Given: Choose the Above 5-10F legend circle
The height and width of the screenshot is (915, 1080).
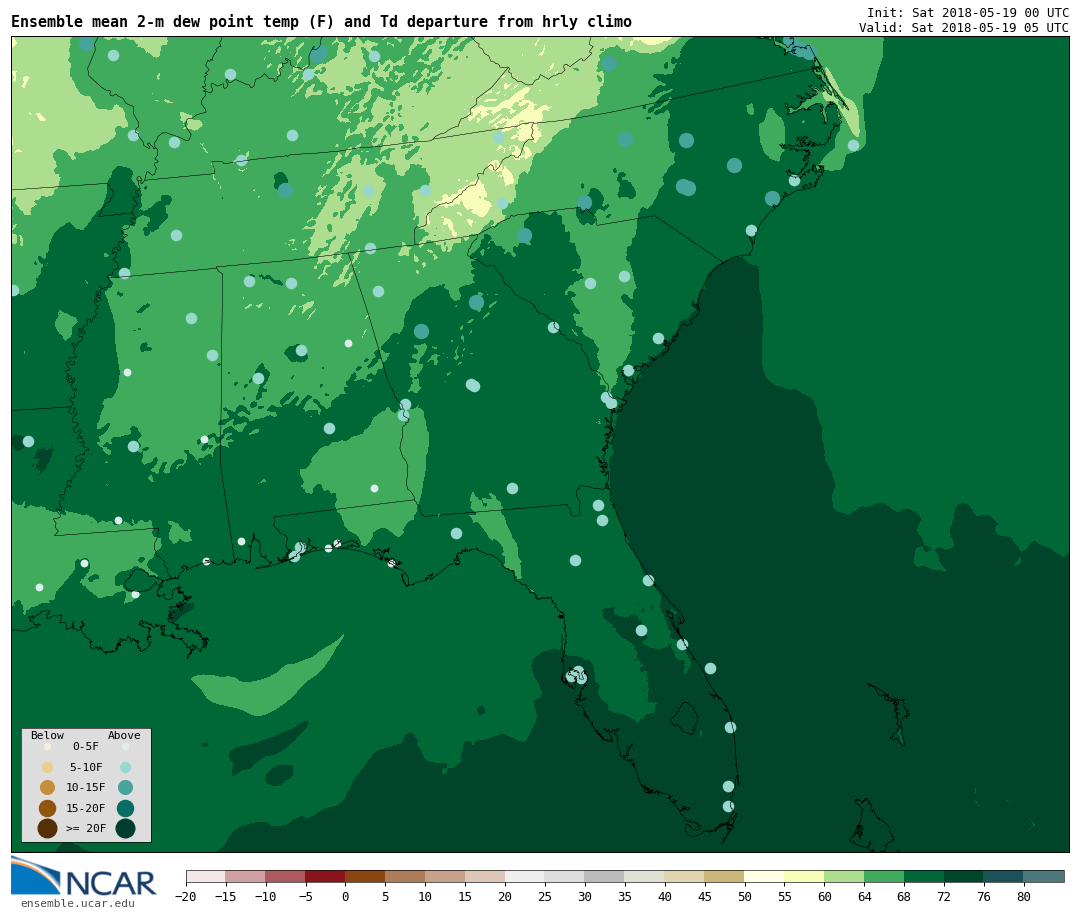Looking at the screenshot, I should pos(125,767).
